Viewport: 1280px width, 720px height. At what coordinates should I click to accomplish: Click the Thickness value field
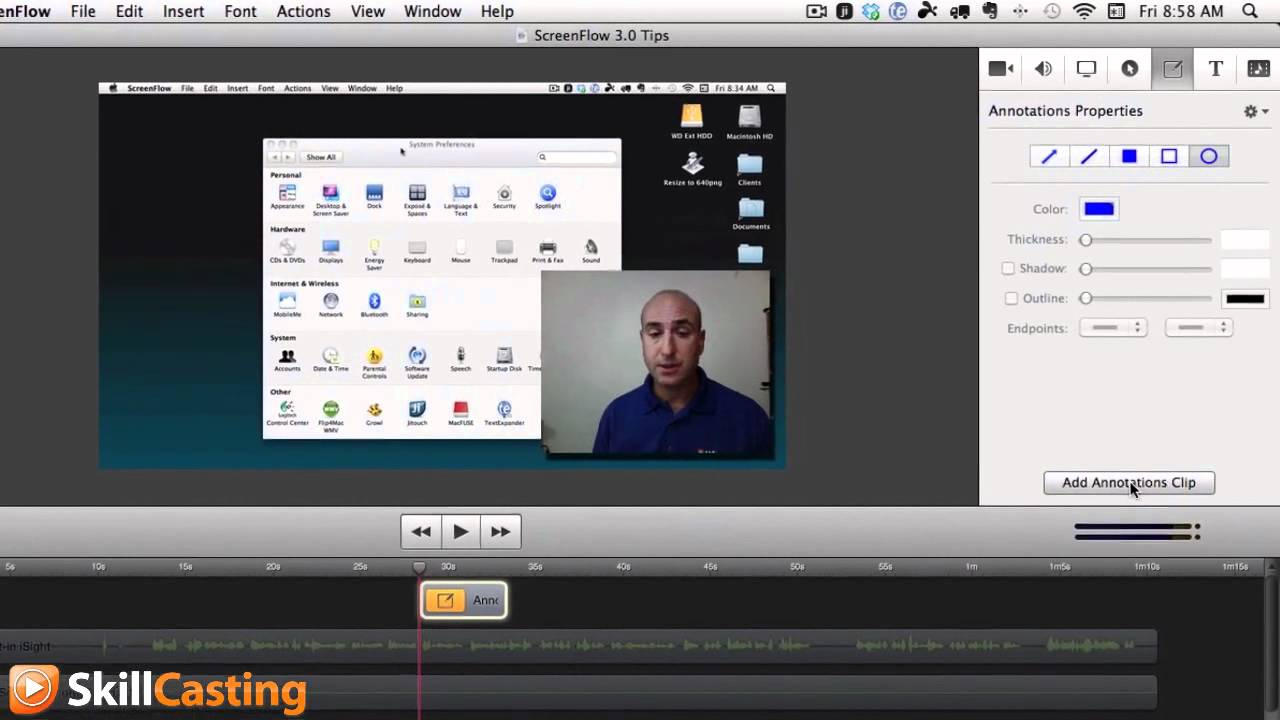pos(1245,240)
